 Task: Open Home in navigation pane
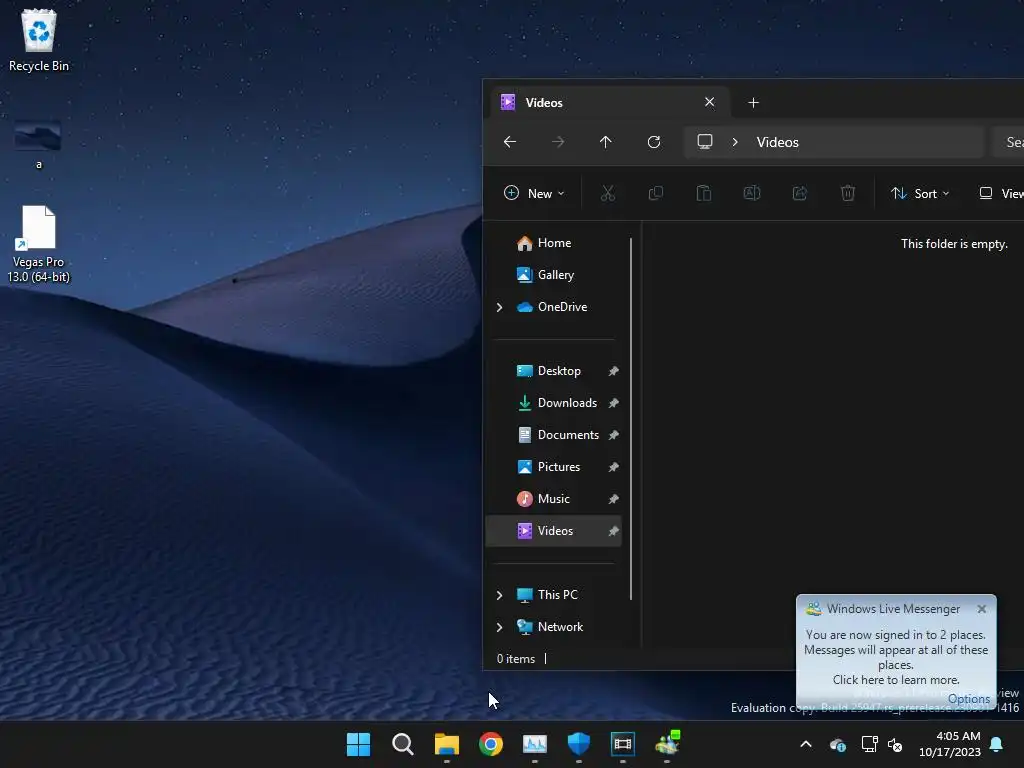pyautogui.click(x=554, y=243)
